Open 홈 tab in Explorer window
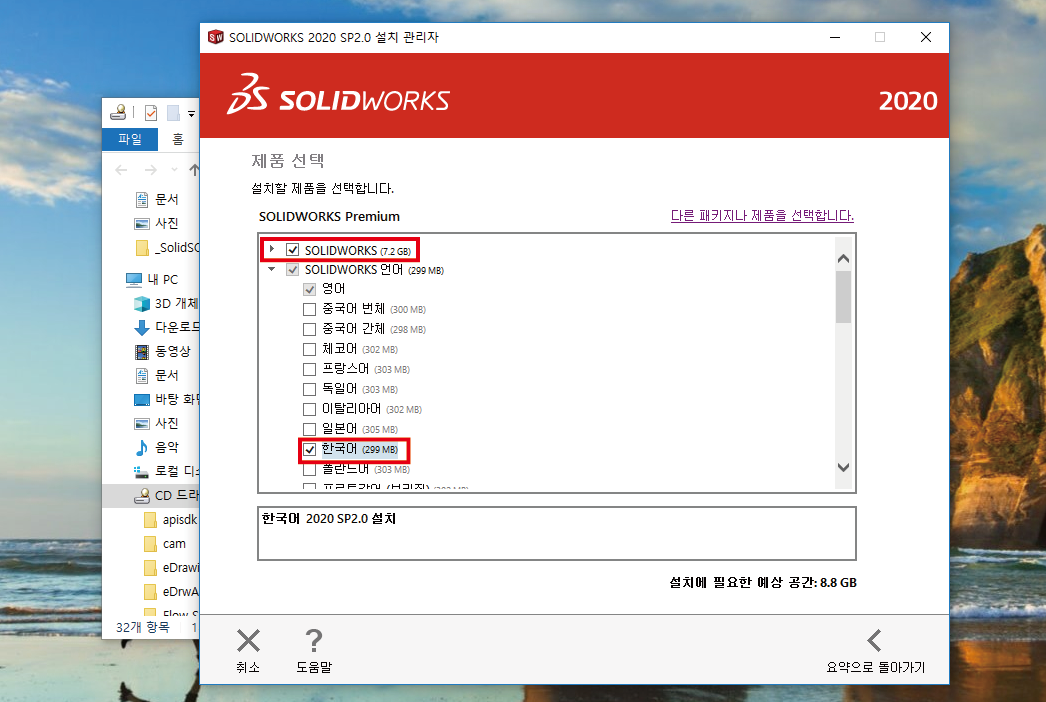 click(x=177, y=139)
